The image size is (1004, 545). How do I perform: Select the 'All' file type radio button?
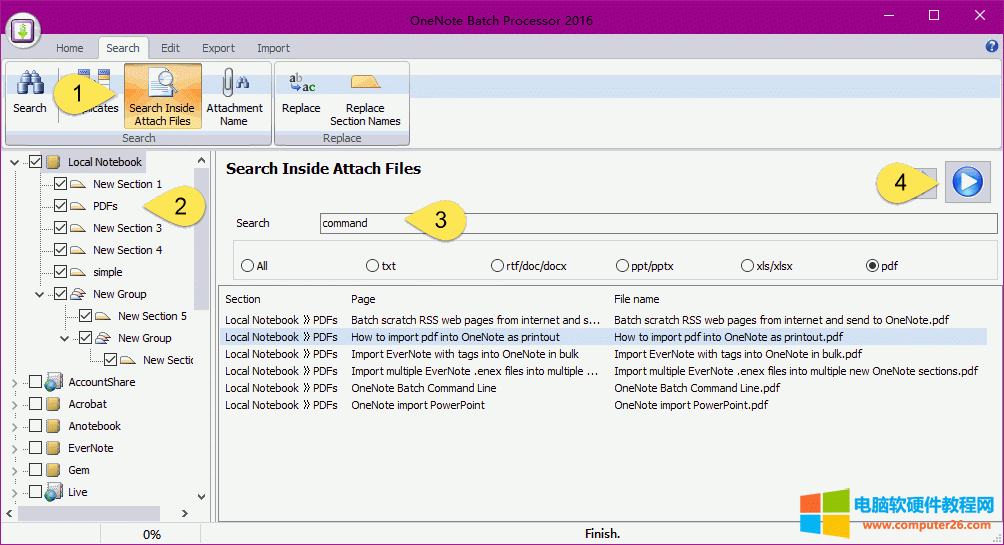(247, 266)
